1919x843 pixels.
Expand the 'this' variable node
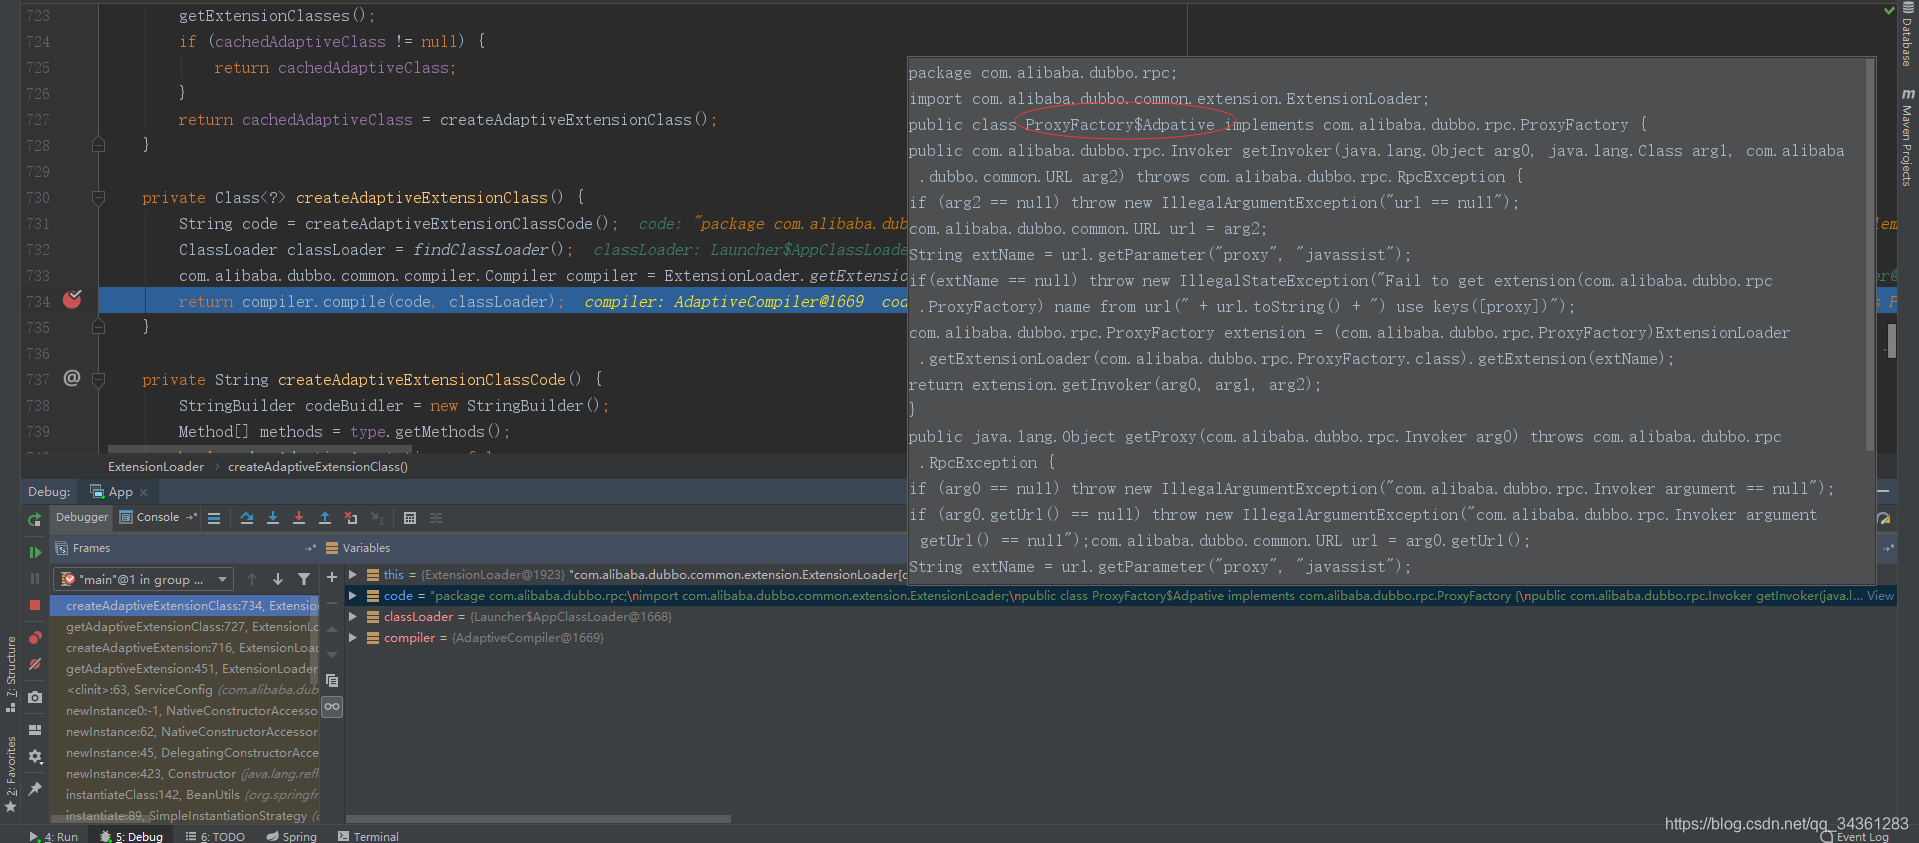point(353,575)
